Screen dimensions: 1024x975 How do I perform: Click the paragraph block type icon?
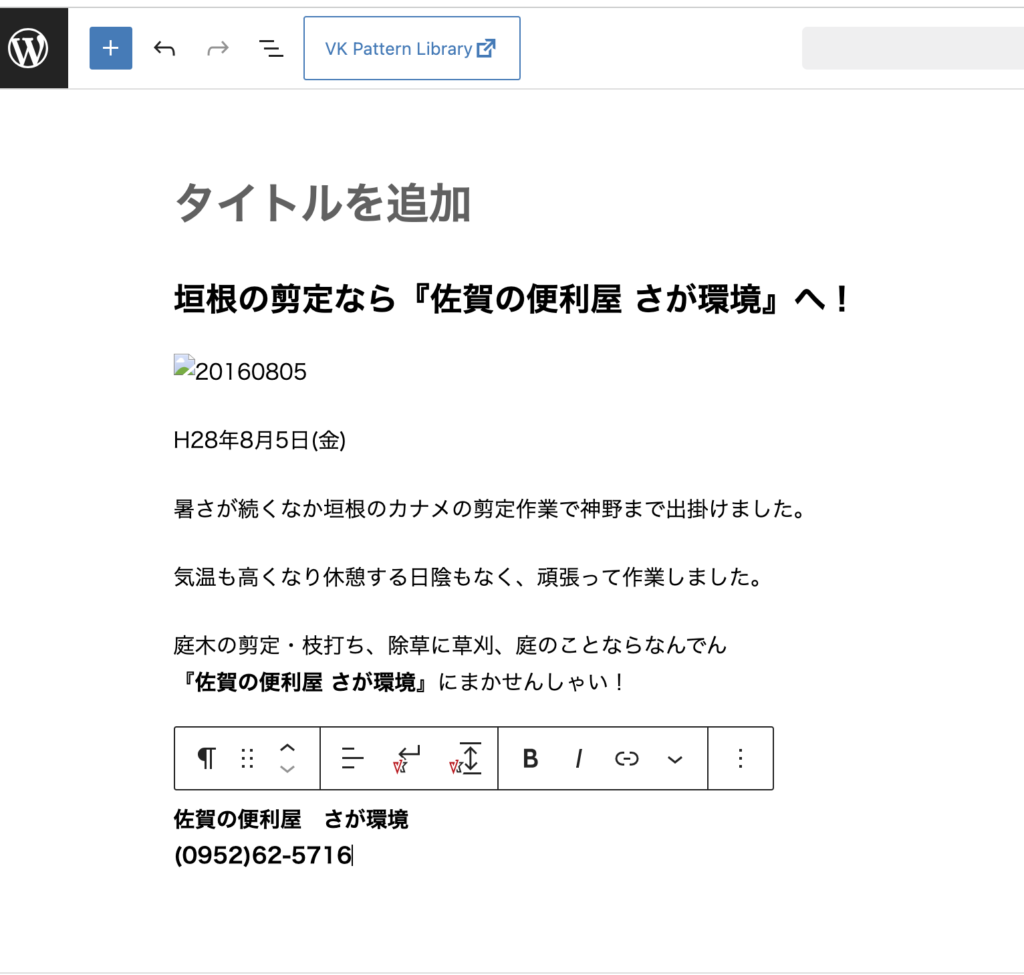[206, 758]
